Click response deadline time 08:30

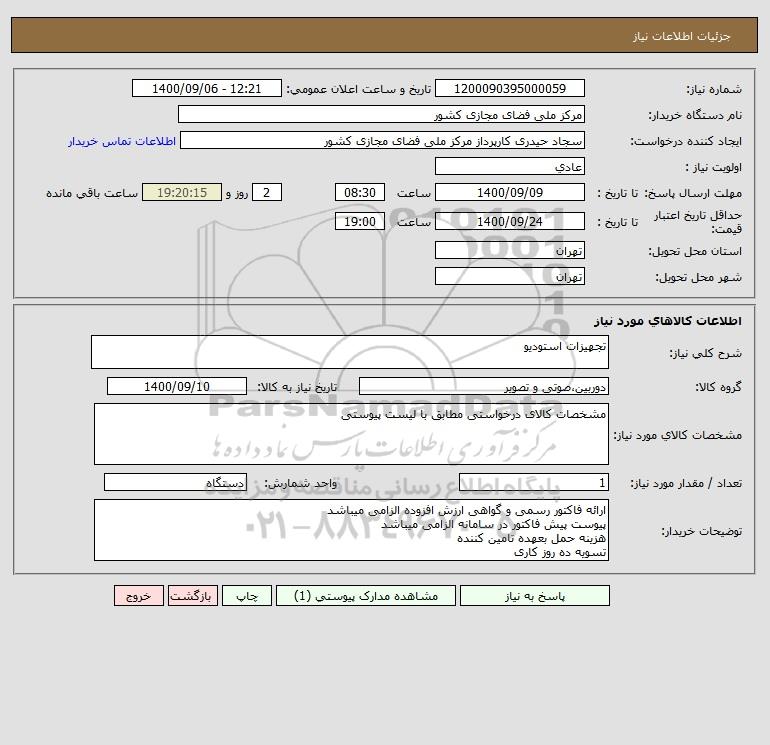[360, 193]
